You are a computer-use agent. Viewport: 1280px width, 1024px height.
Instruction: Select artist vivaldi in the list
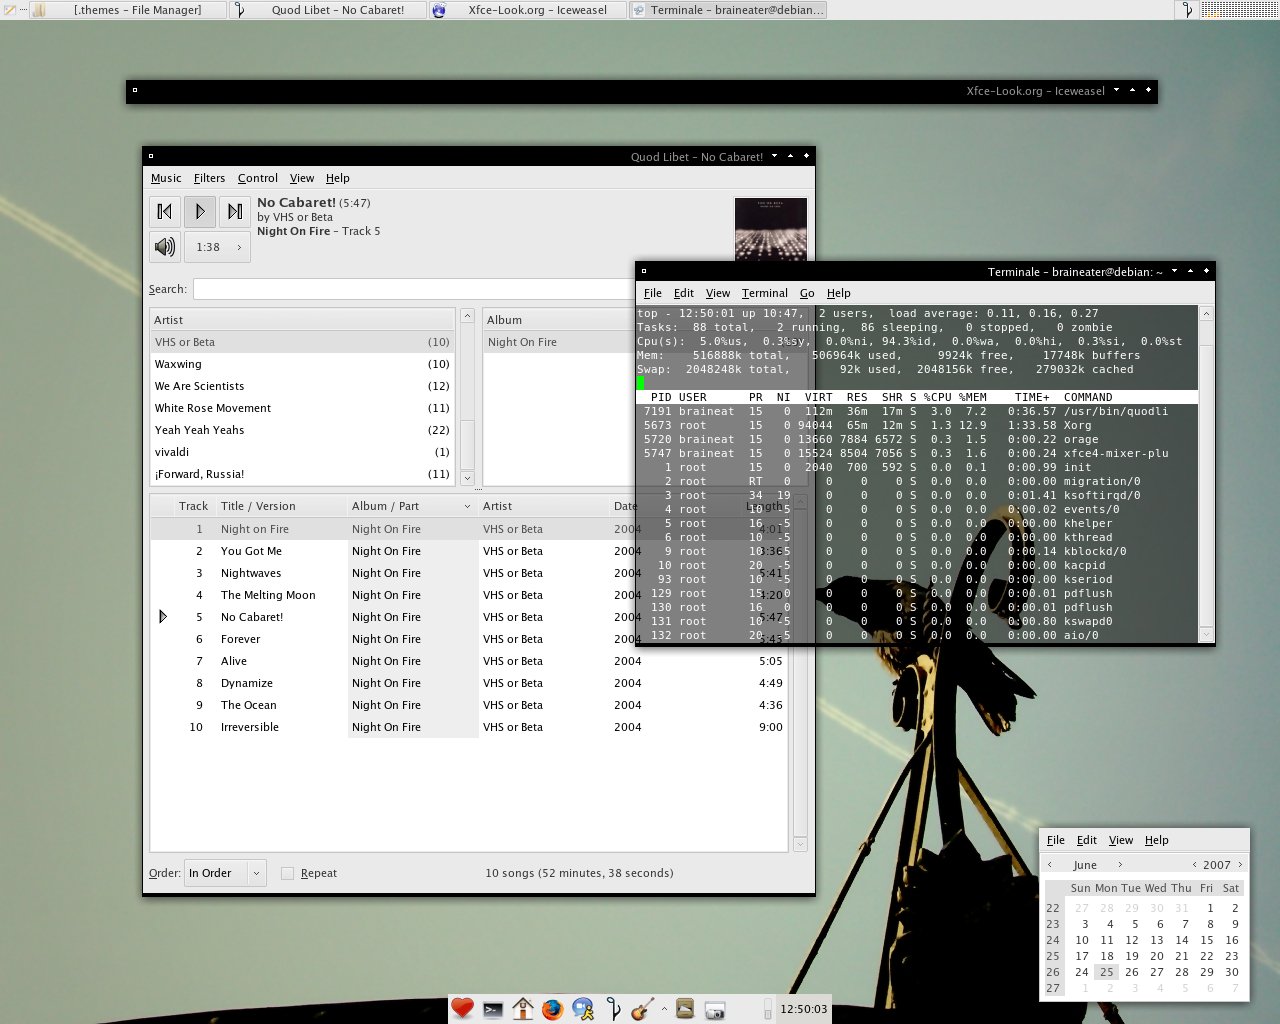tap(302, 452)
